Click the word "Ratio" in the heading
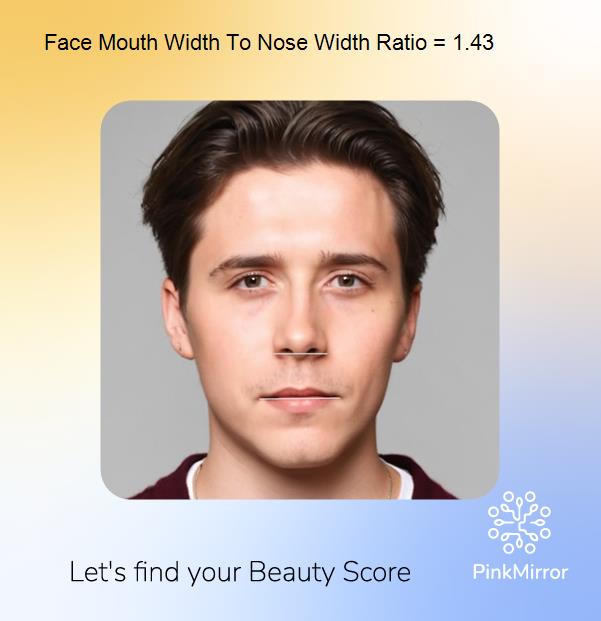 pos(402,42)
